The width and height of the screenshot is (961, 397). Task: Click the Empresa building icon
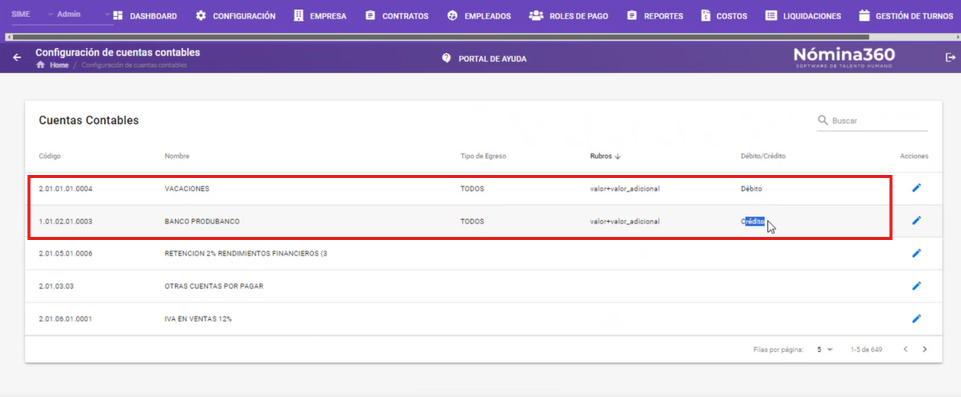(x=298, y=16)
